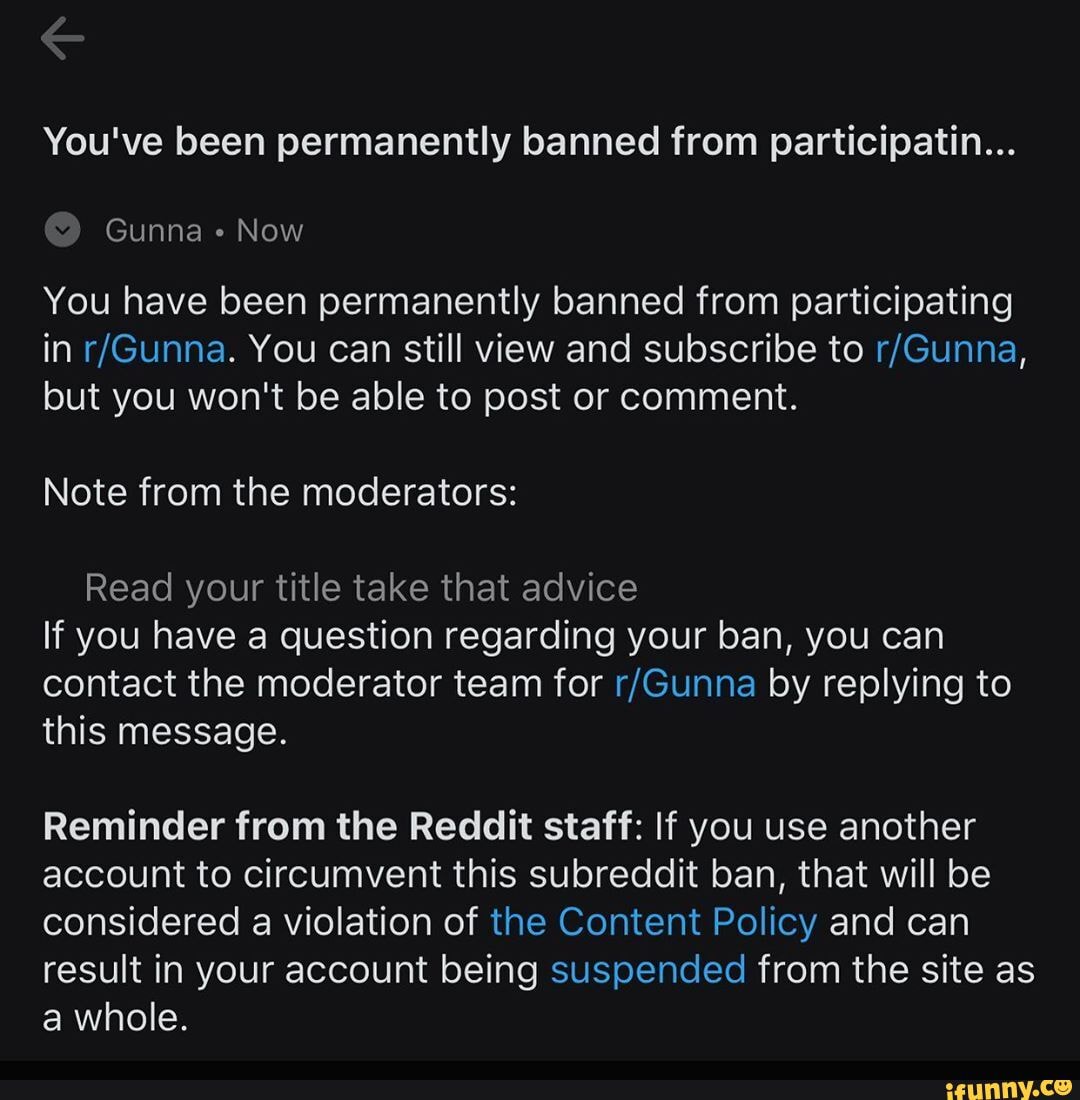
Task: Click the bullet separator between Gunna and Now
Action: [218, 229]
